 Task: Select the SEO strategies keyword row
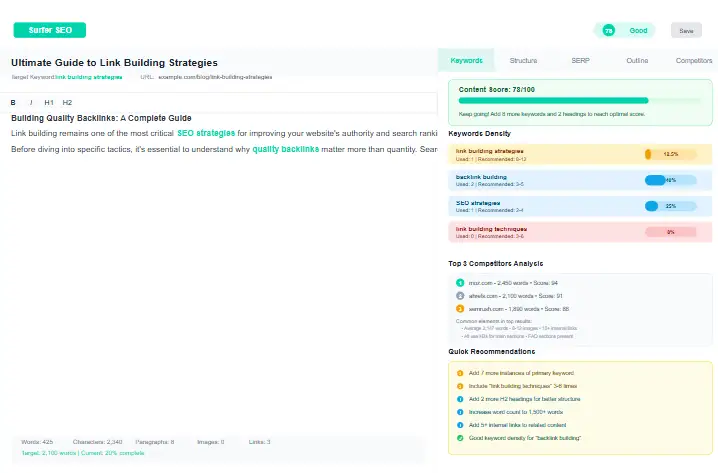tap(580, 207)
